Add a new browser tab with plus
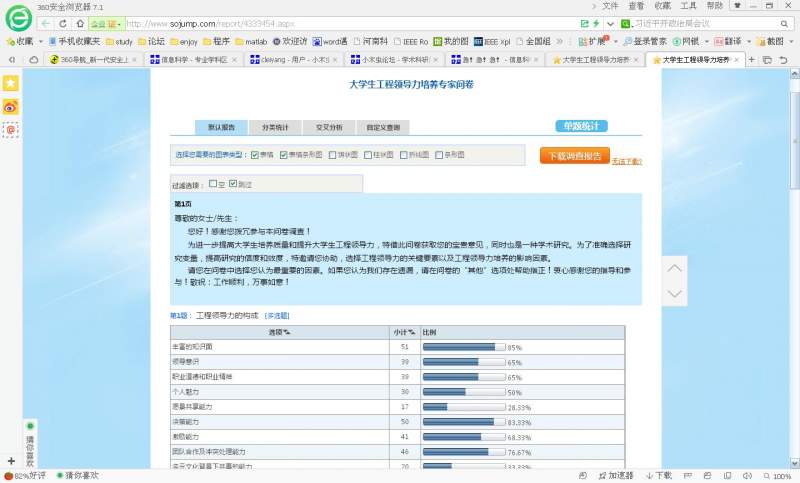This screenshot has height=483, width=800. pyautogui.click(x=752, y=60)
